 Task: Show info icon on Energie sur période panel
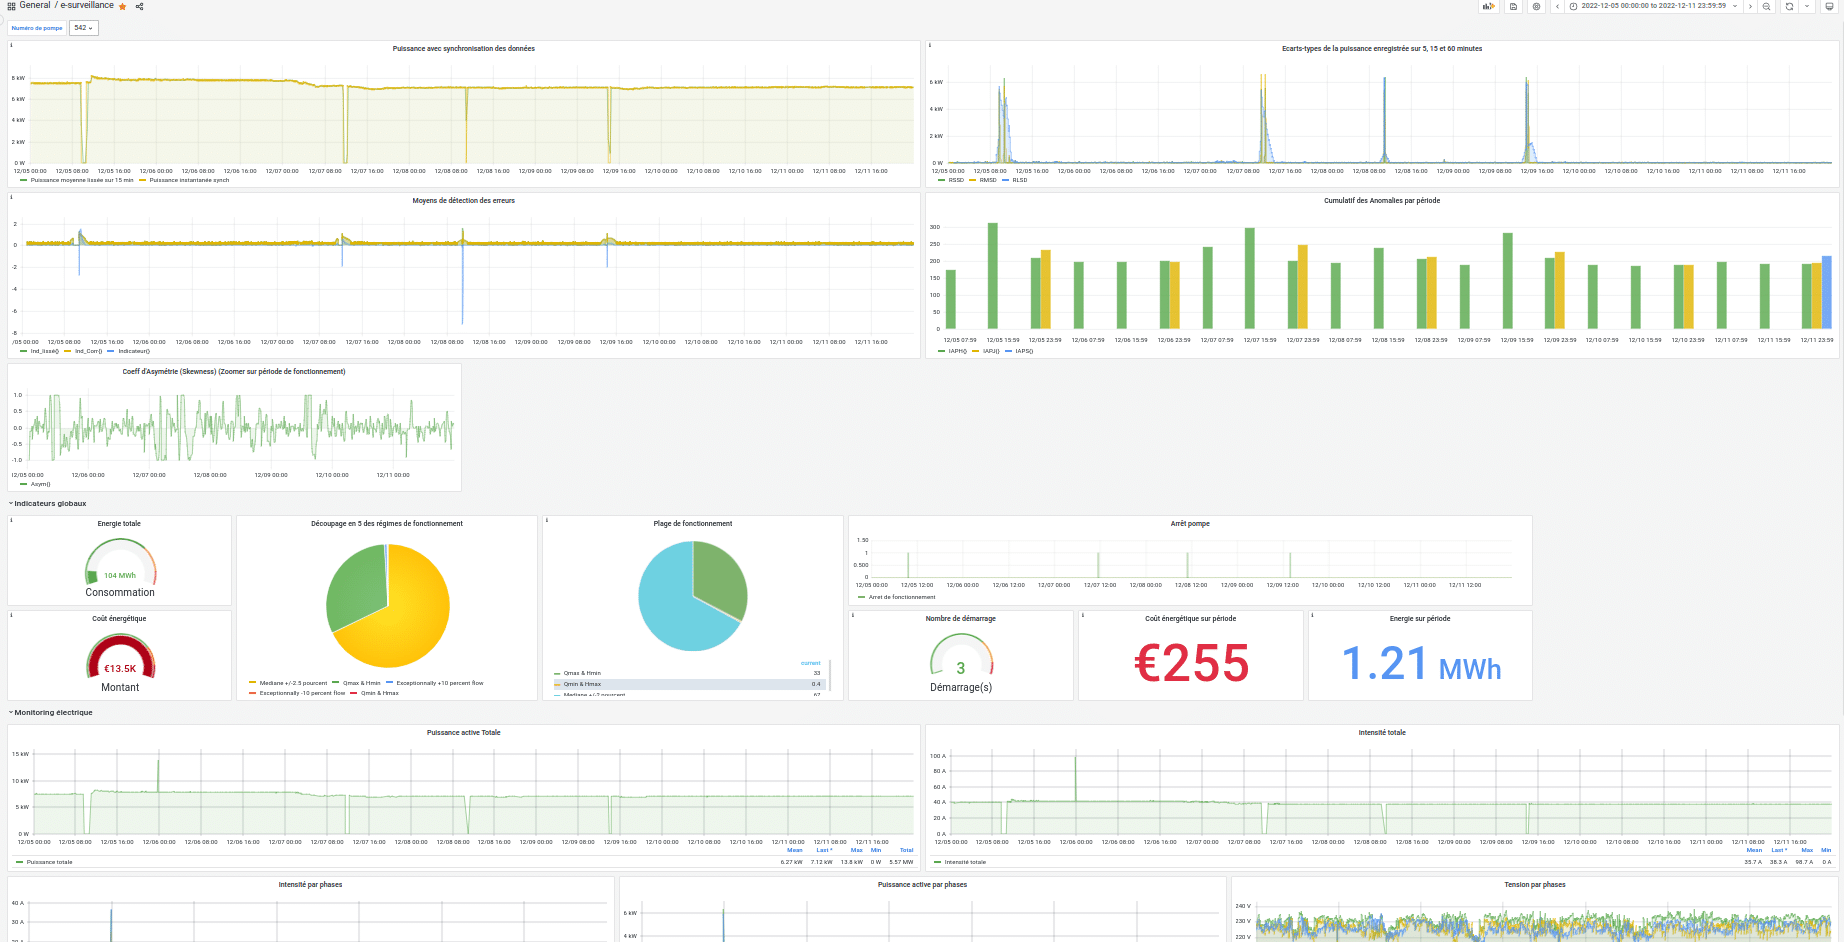pyautogui.click(x=1313, y=615)
